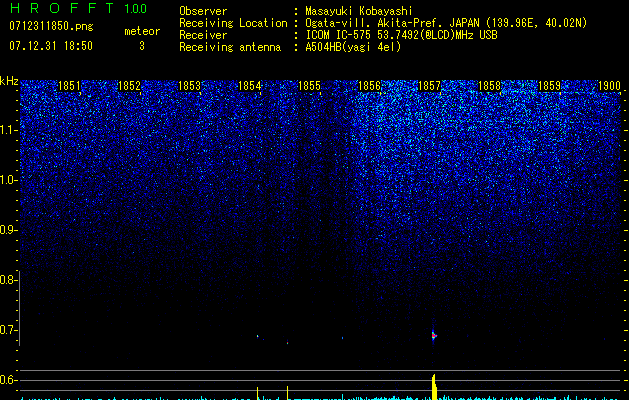Click the 1.0 frequency axis label
Screen dimensions: 629x400
click(x=9, y=181)
